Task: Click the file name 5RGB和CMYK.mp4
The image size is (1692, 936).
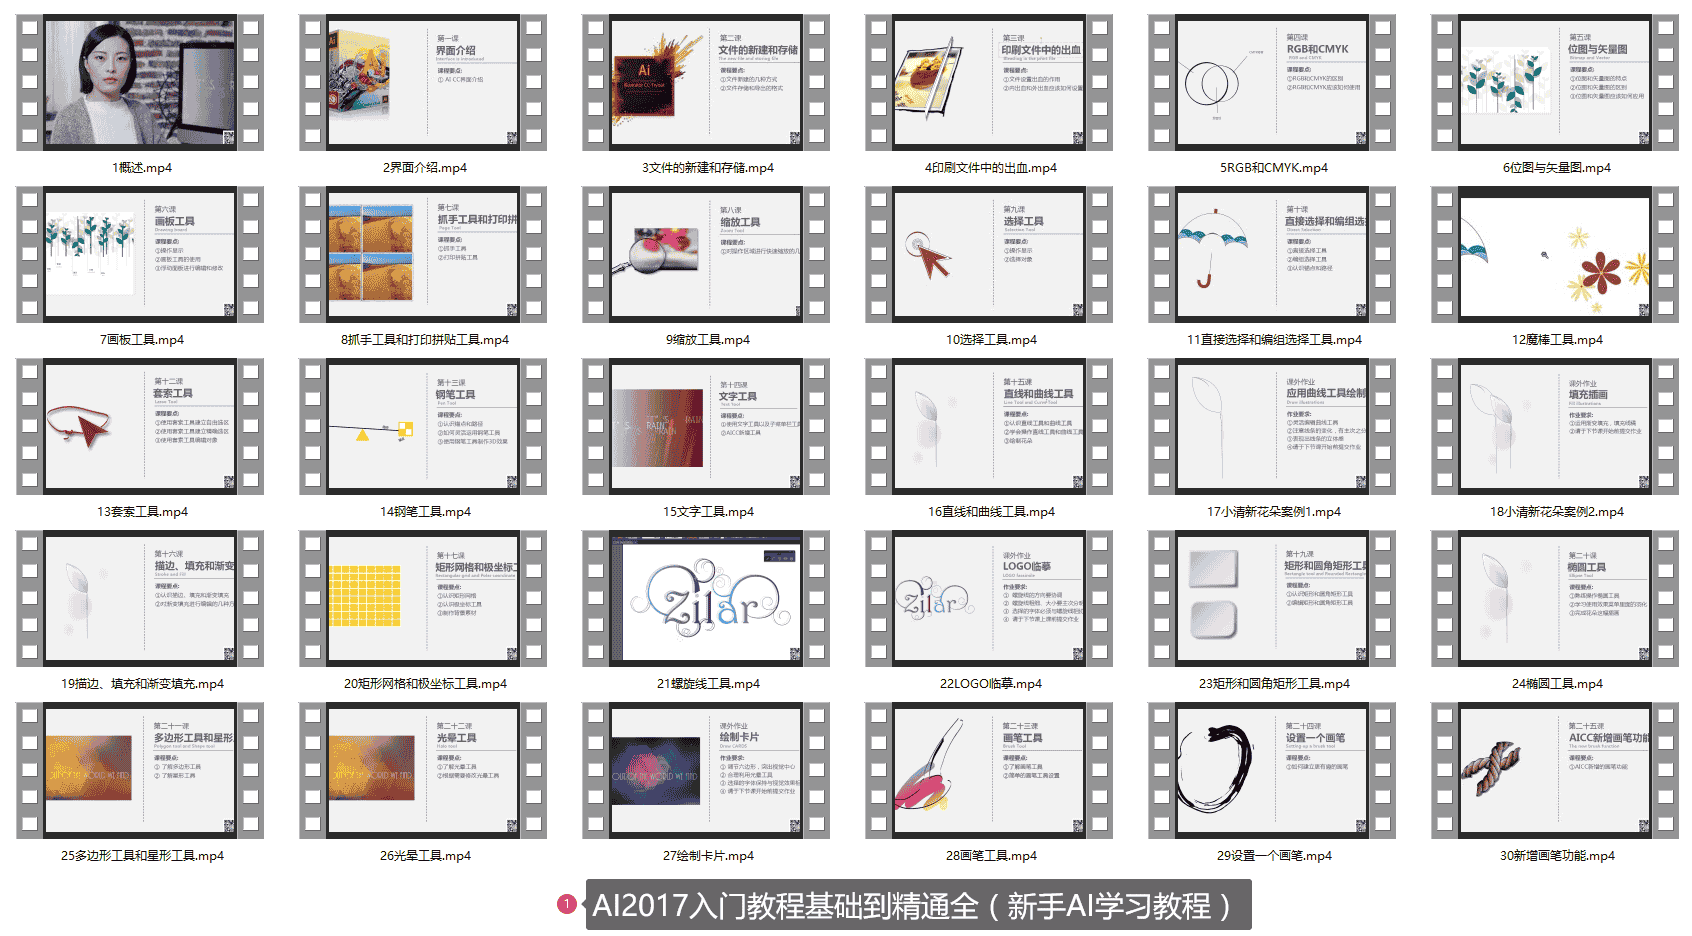Action: [1273, 168]
